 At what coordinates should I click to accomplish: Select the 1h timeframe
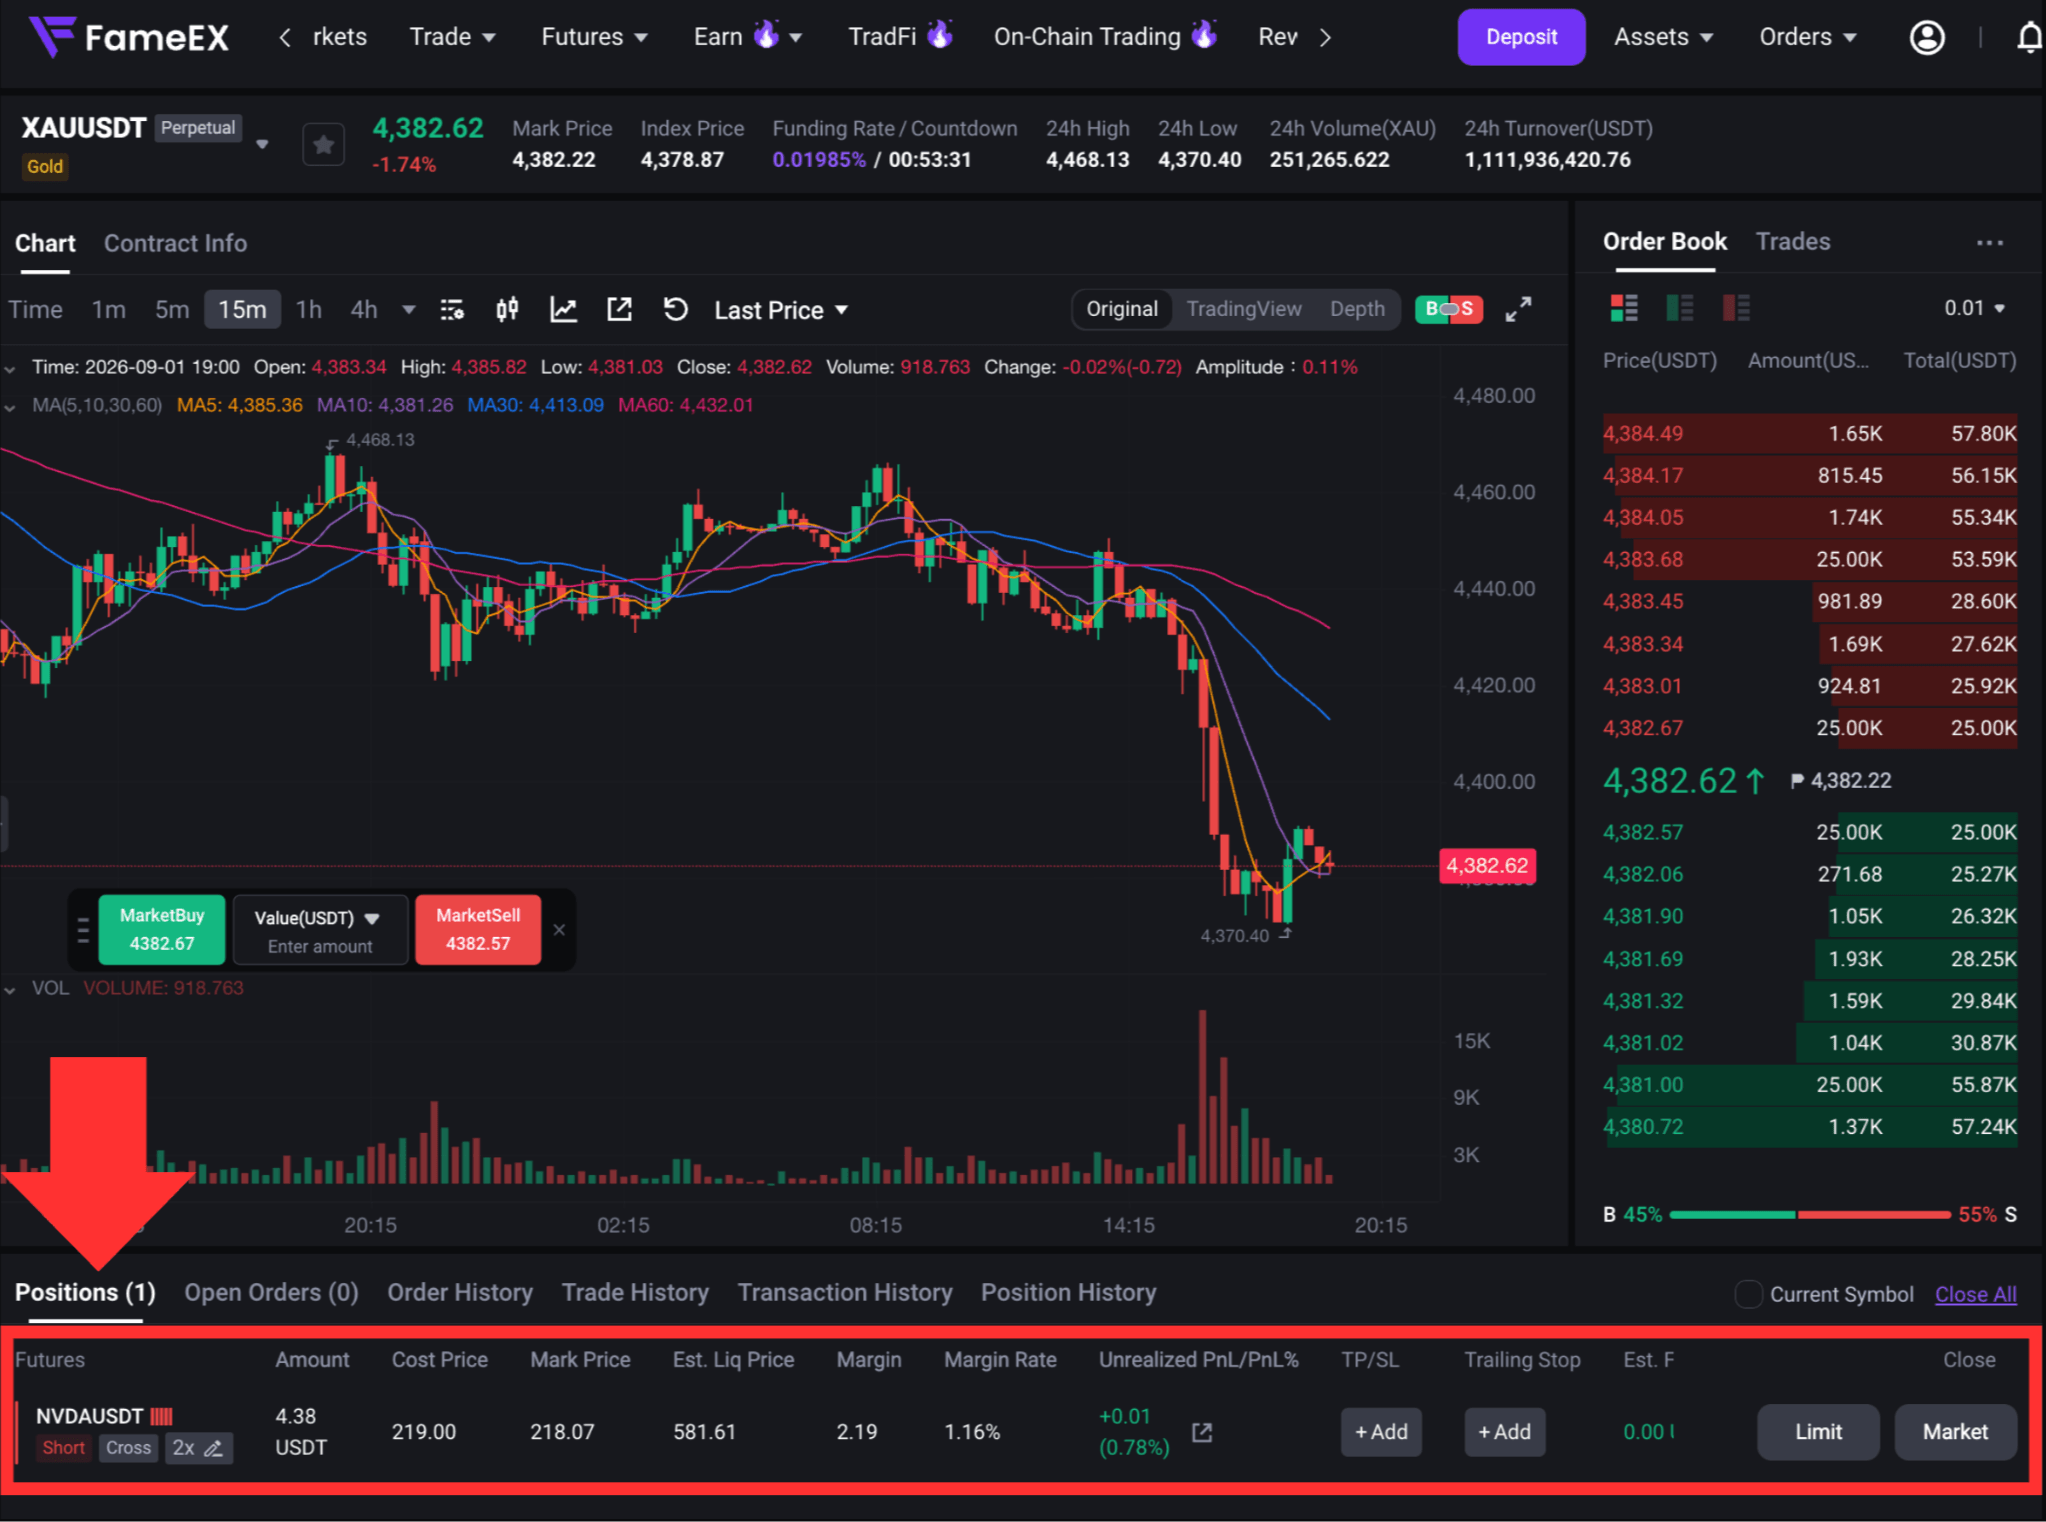[x=309, y=310]
